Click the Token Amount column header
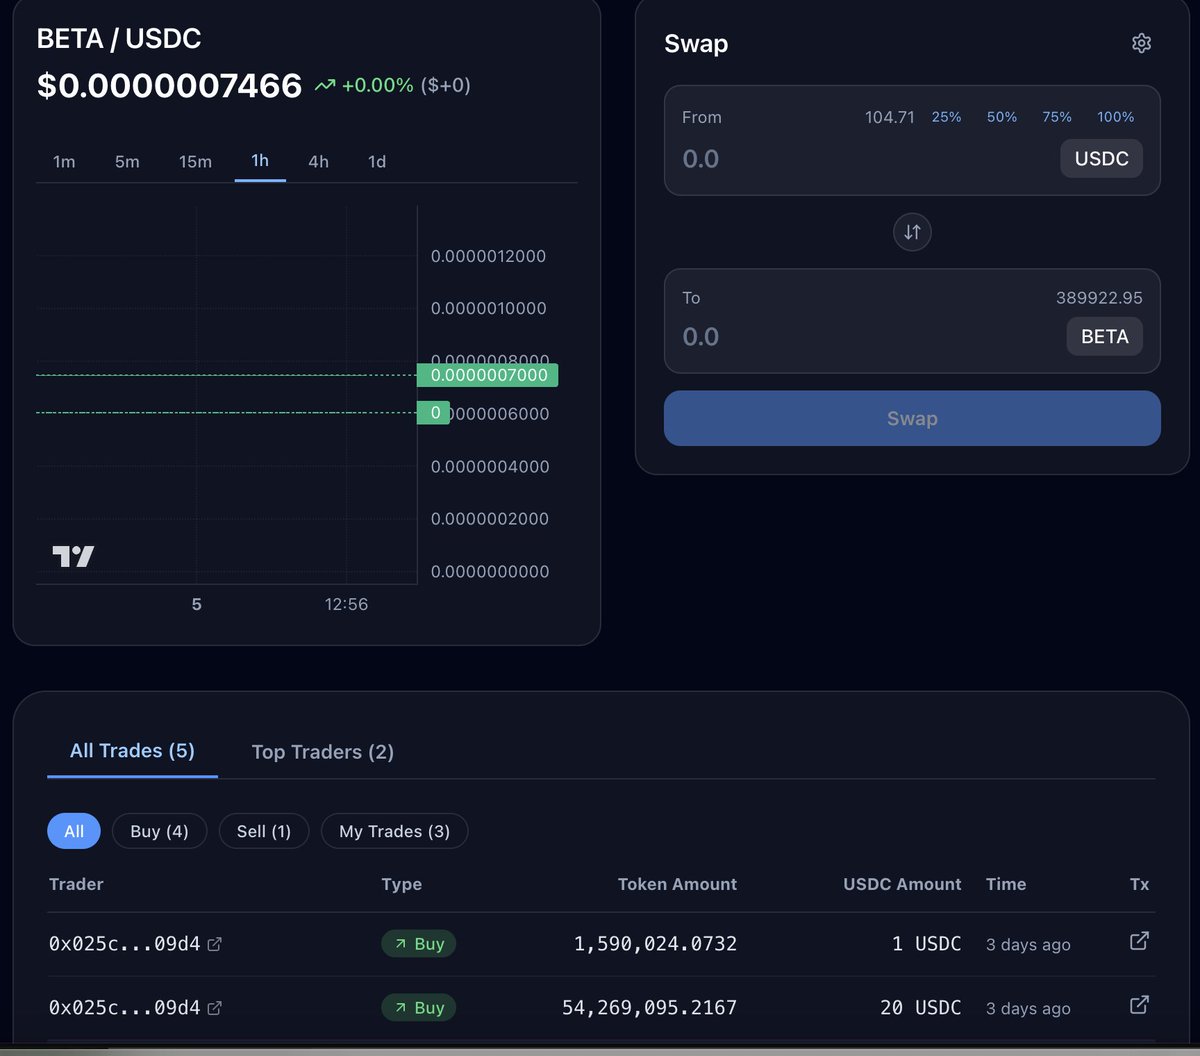Image resolution: width=1200 pixels, height=1056 pixels. (x=677, y=884)
